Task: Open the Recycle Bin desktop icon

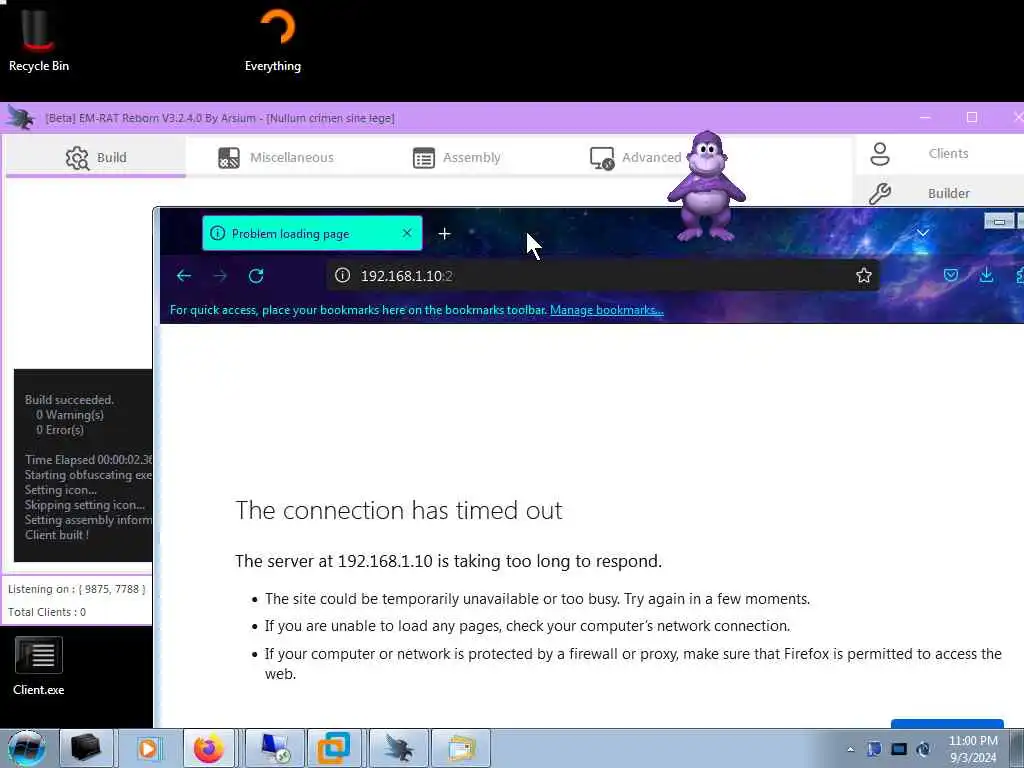Action: [x=39, y=38]
